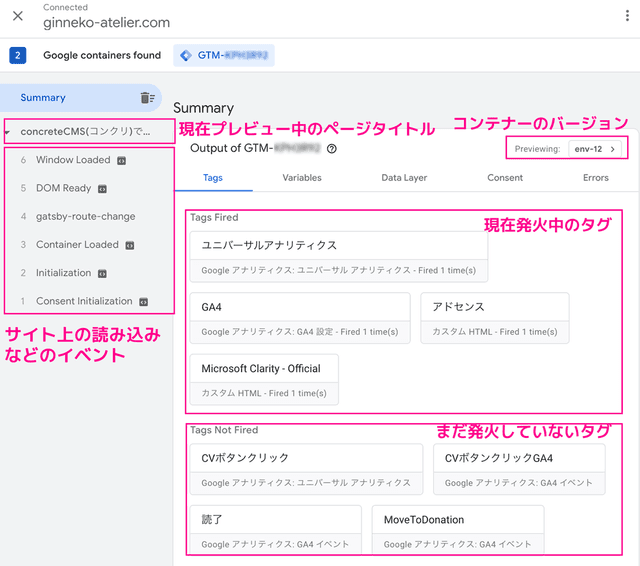This screenshot has height=566, width=640.
Task: Close the Tag Assistant debug session
Action: (18, 16)
